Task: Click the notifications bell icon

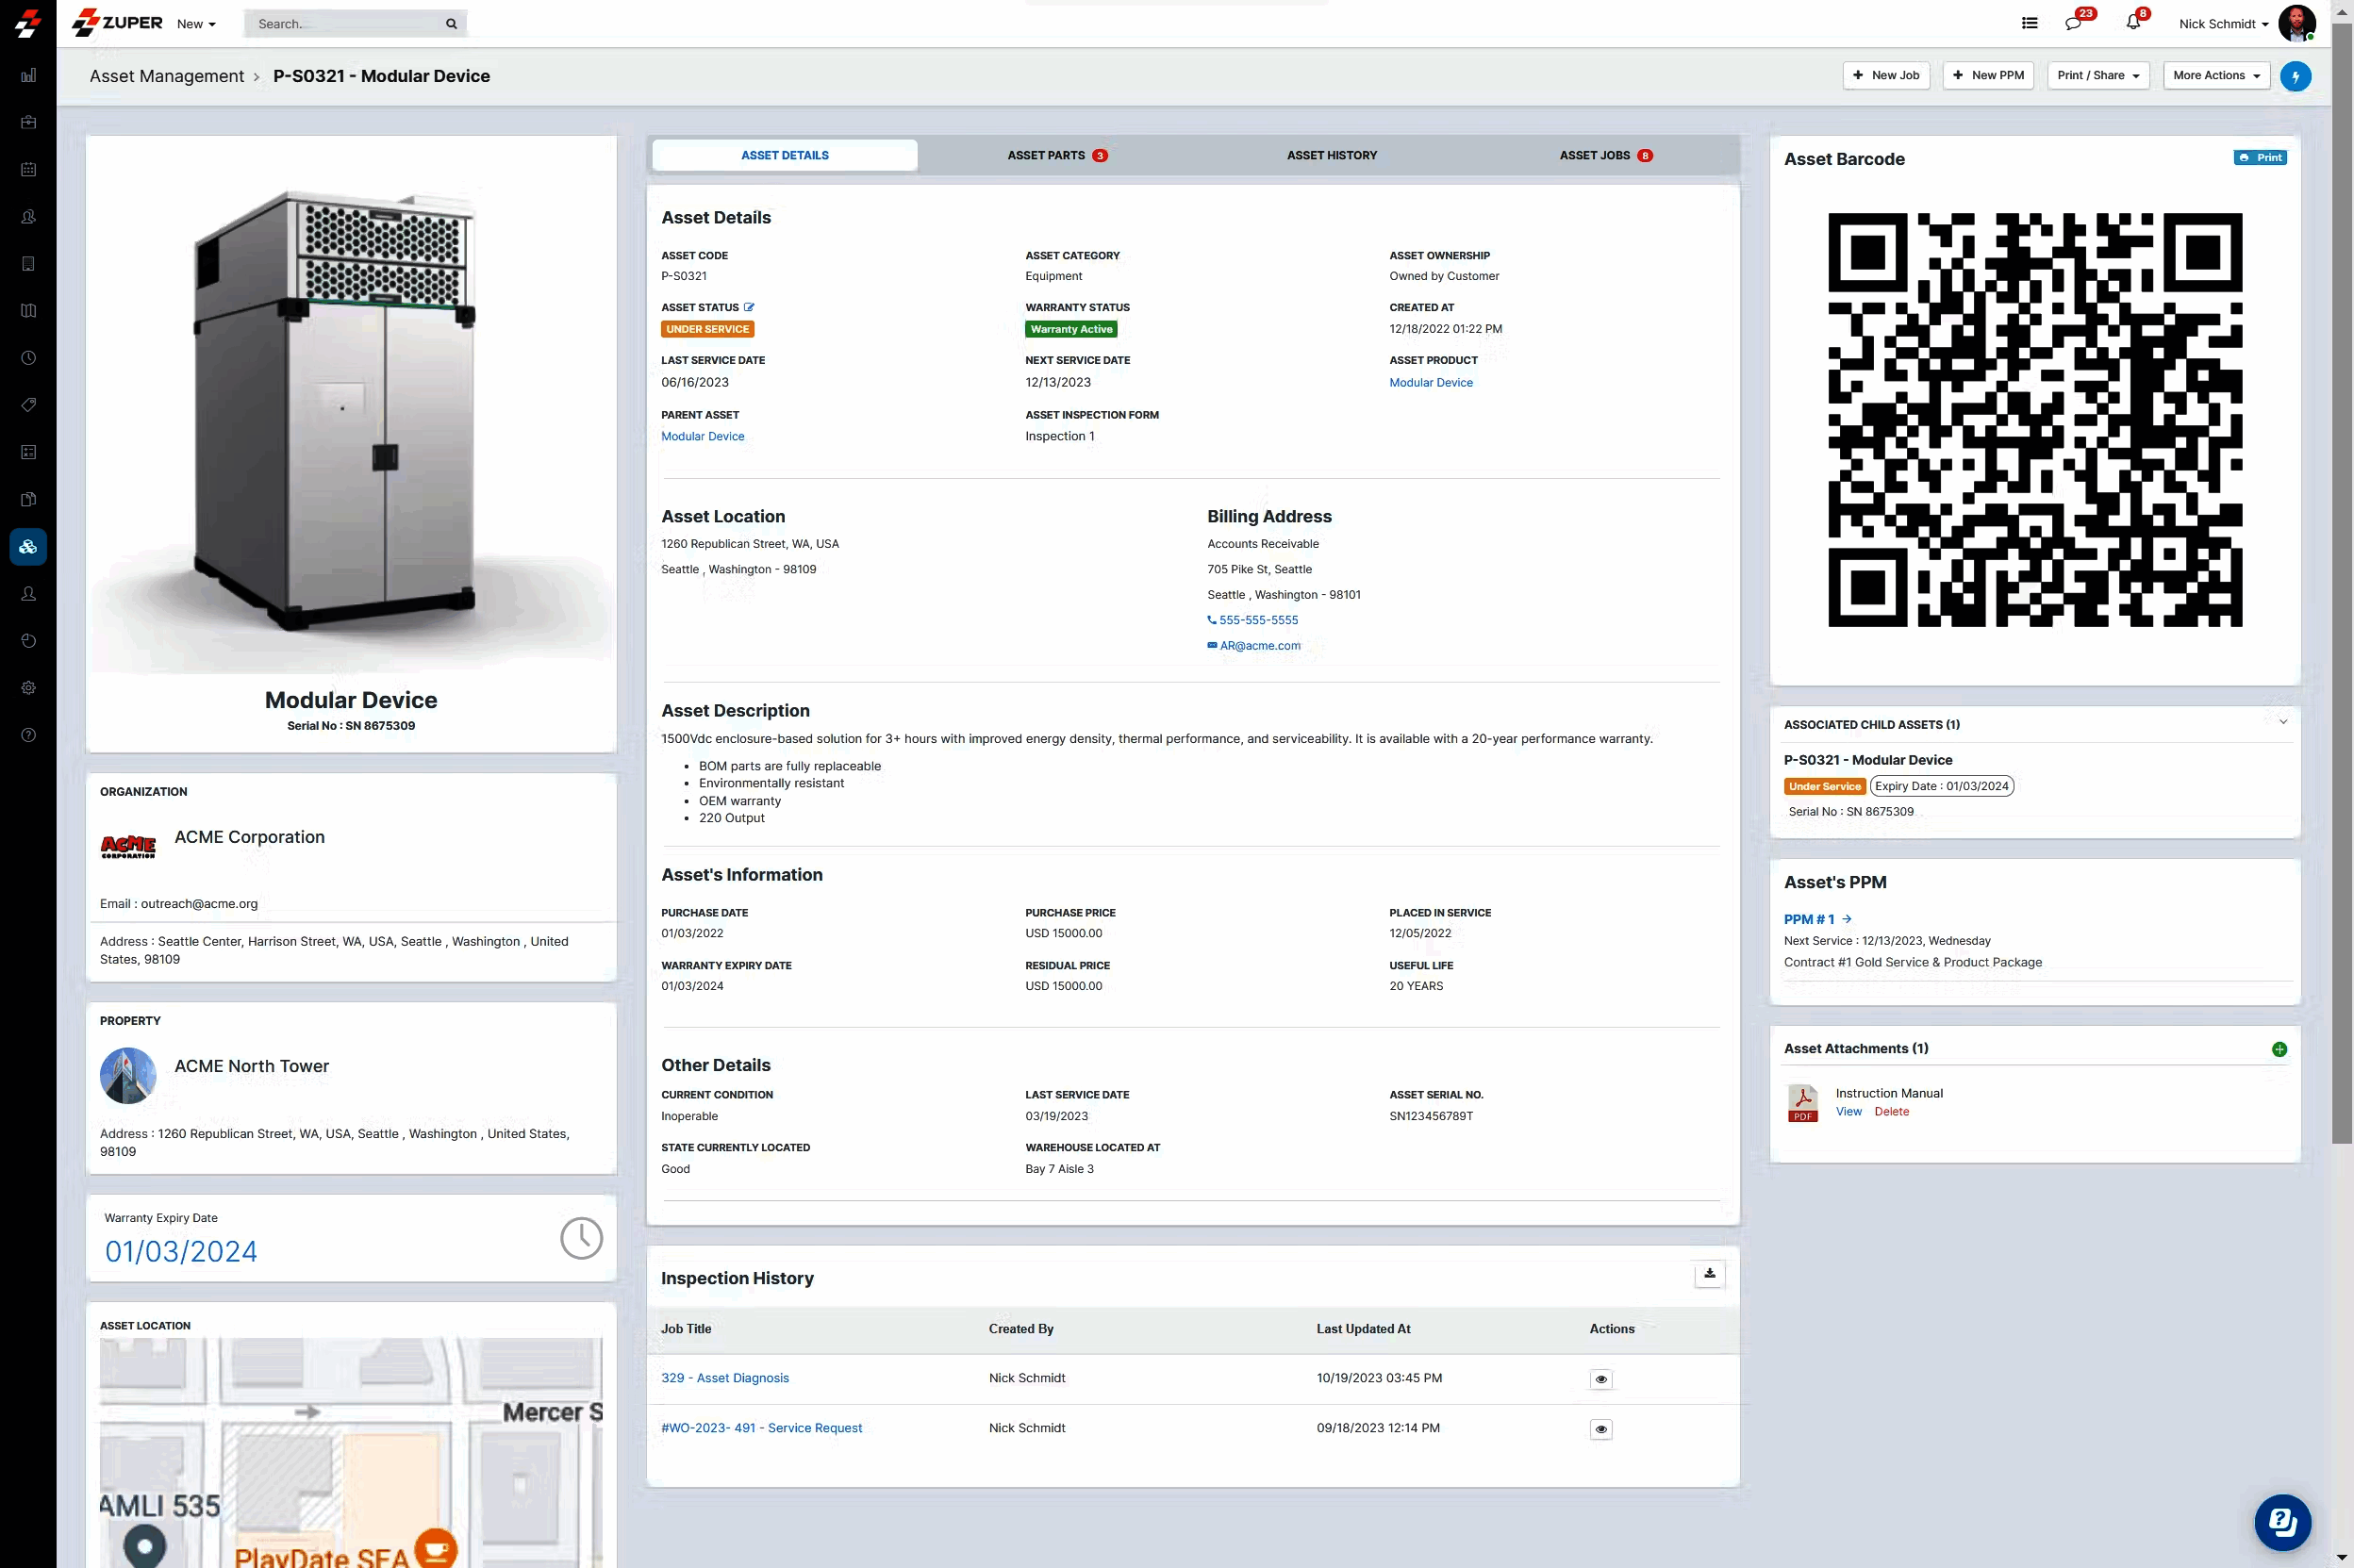Action: (2132, 23)
